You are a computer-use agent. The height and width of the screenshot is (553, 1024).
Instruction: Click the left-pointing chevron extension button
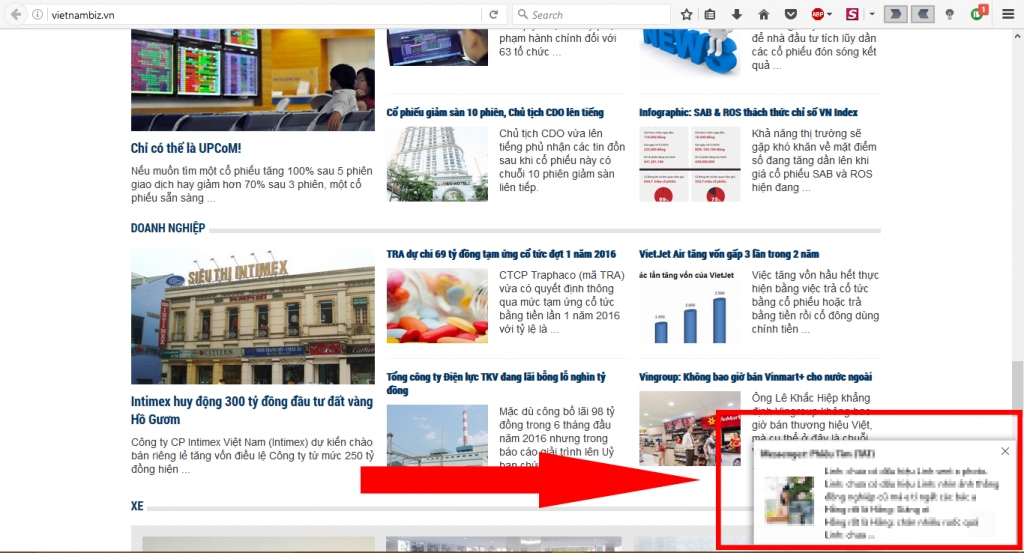[922, 14]
